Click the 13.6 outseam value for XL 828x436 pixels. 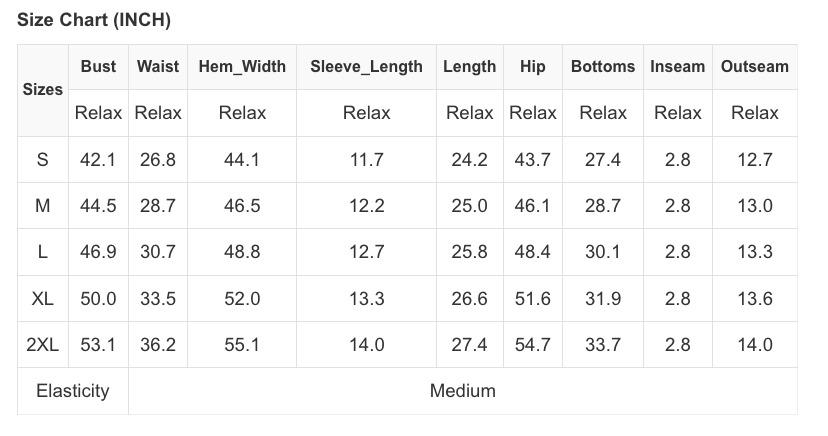click(754, 299)
